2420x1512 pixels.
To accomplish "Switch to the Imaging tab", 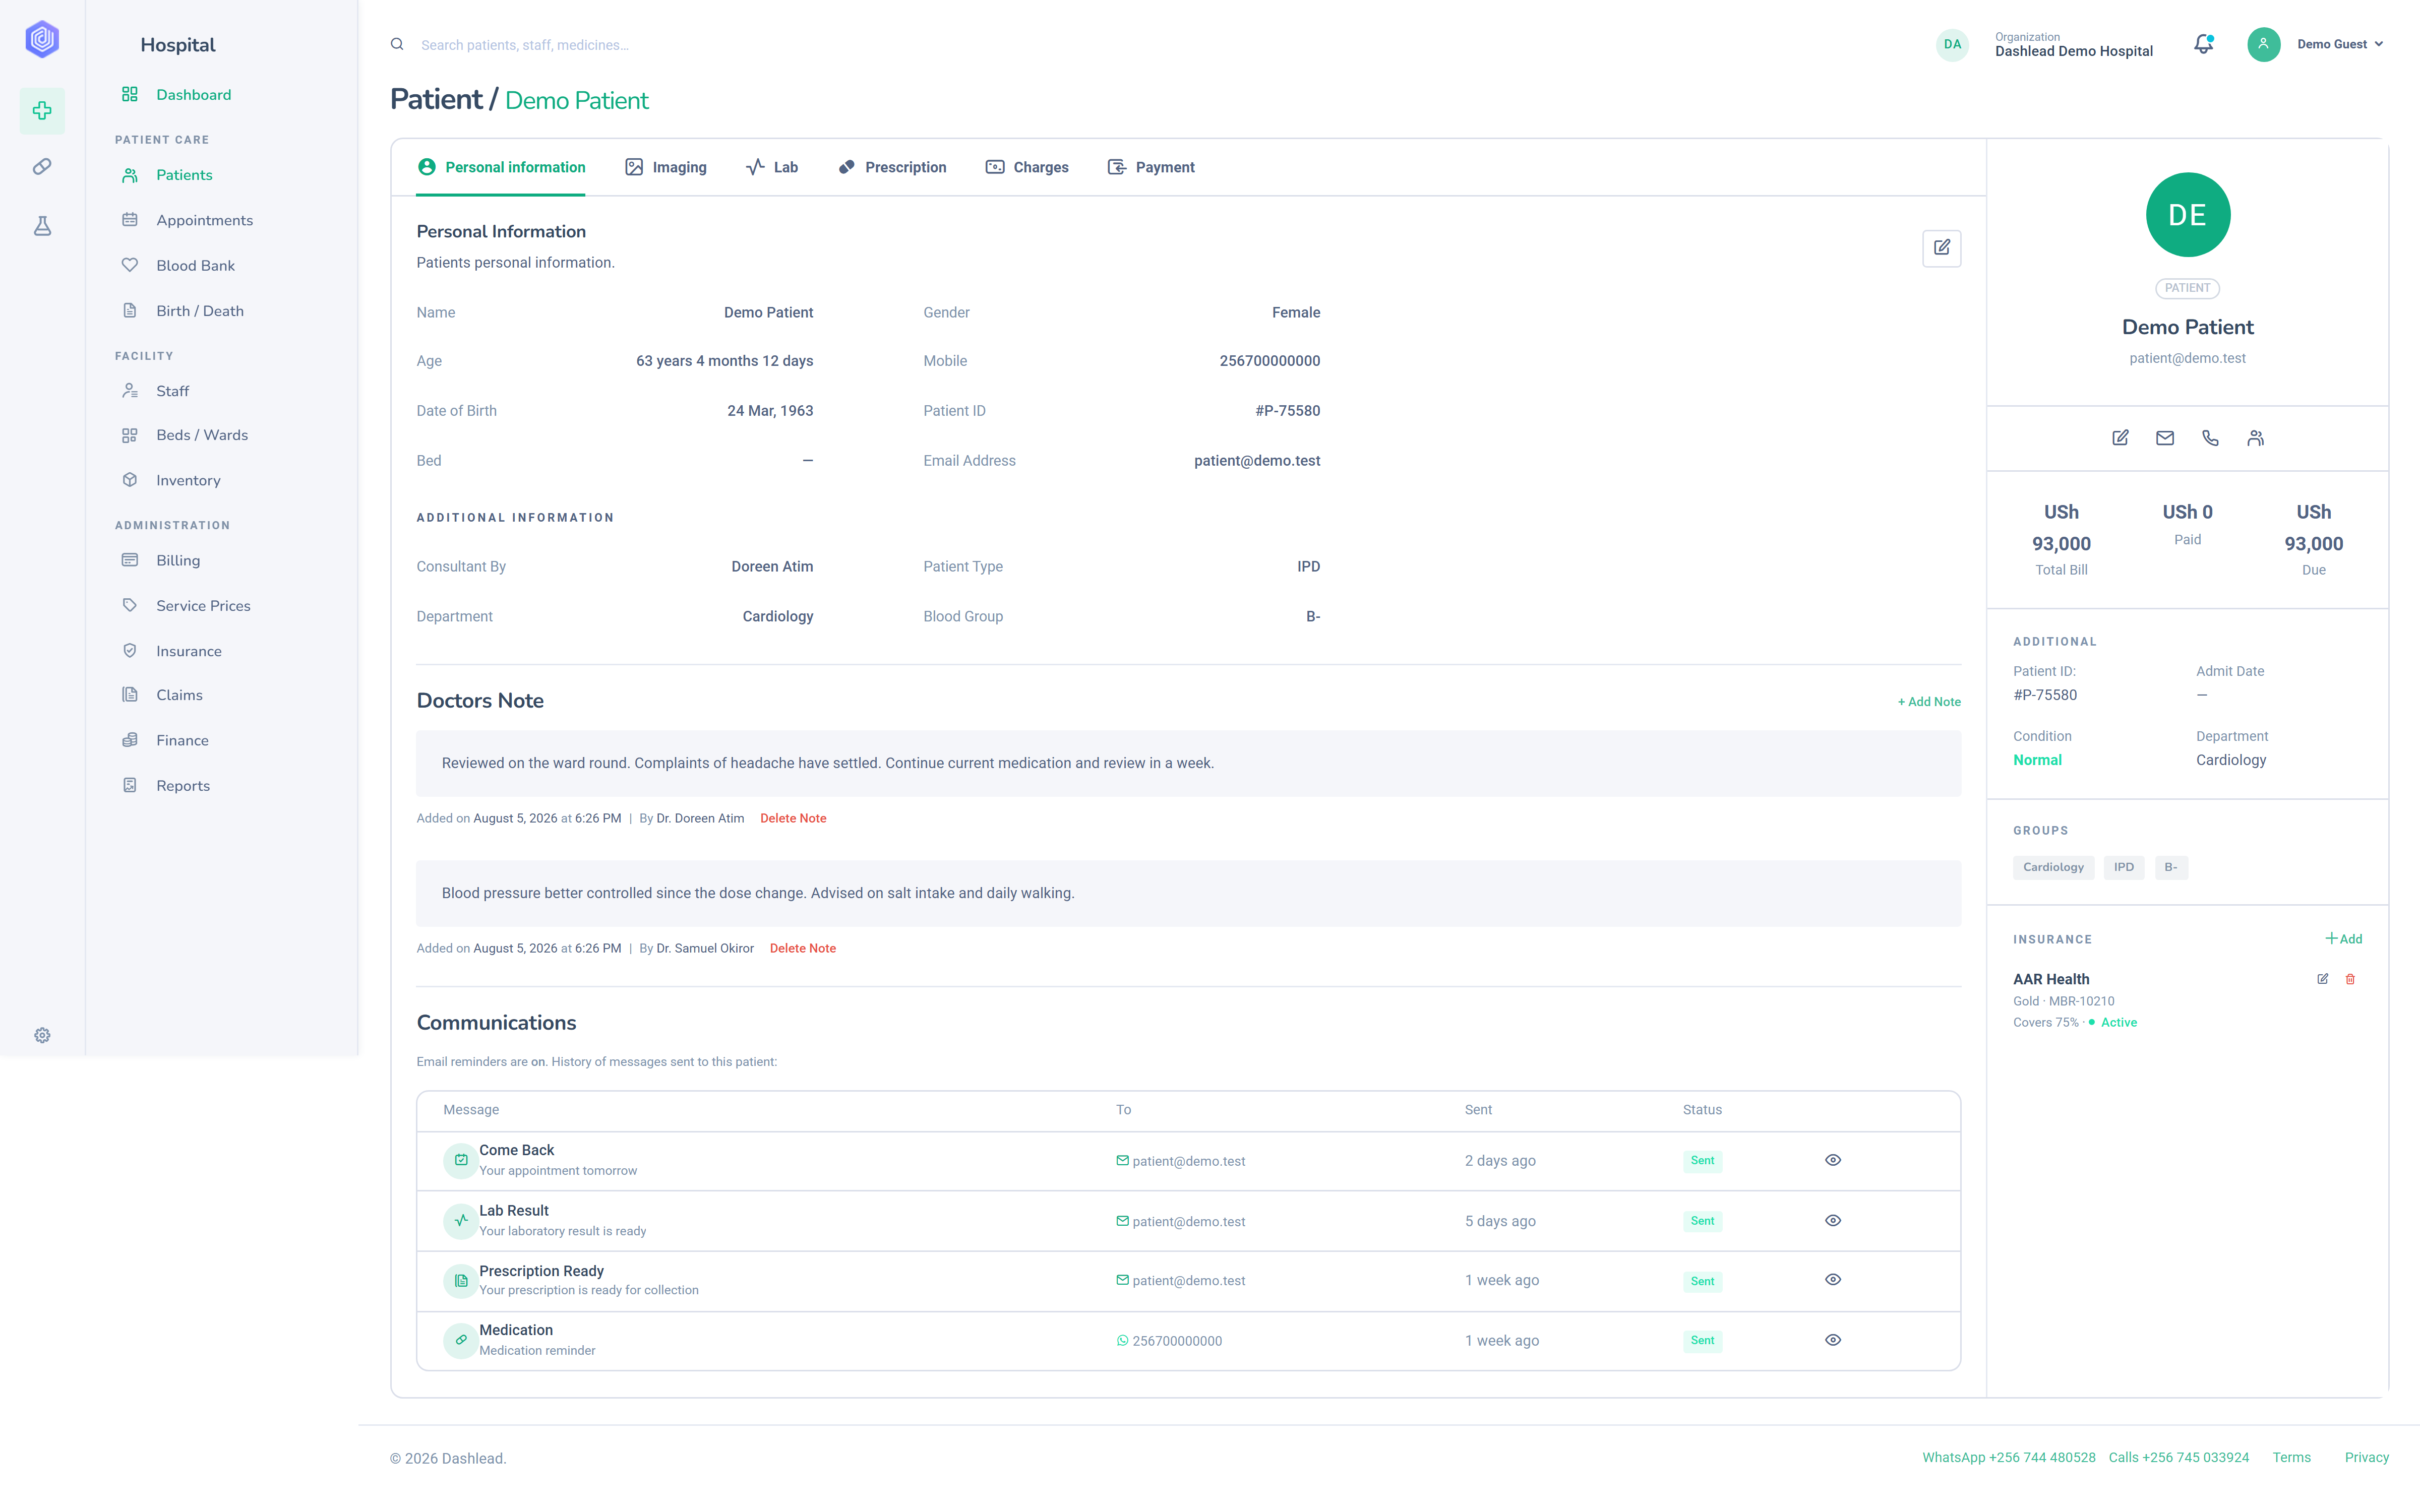I will tap(666, 167).
